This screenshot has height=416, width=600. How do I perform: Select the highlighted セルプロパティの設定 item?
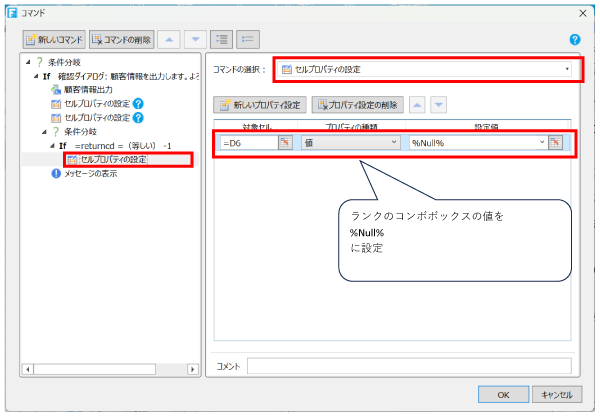(x=113, y=160)
